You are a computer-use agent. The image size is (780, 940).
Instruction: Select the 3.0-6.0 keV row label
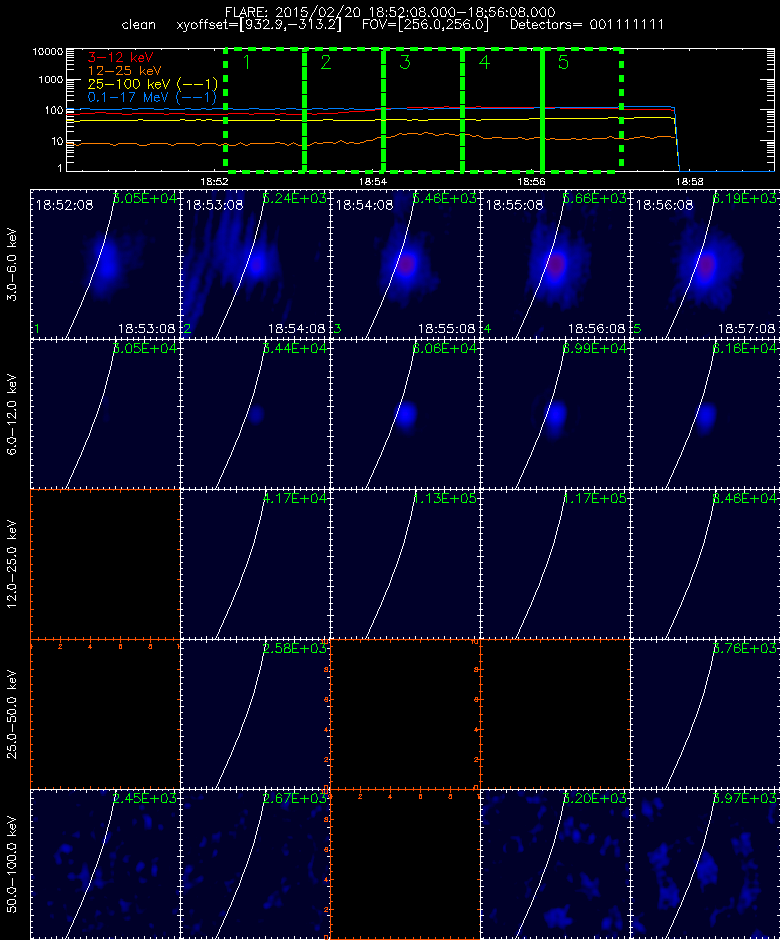12,264
